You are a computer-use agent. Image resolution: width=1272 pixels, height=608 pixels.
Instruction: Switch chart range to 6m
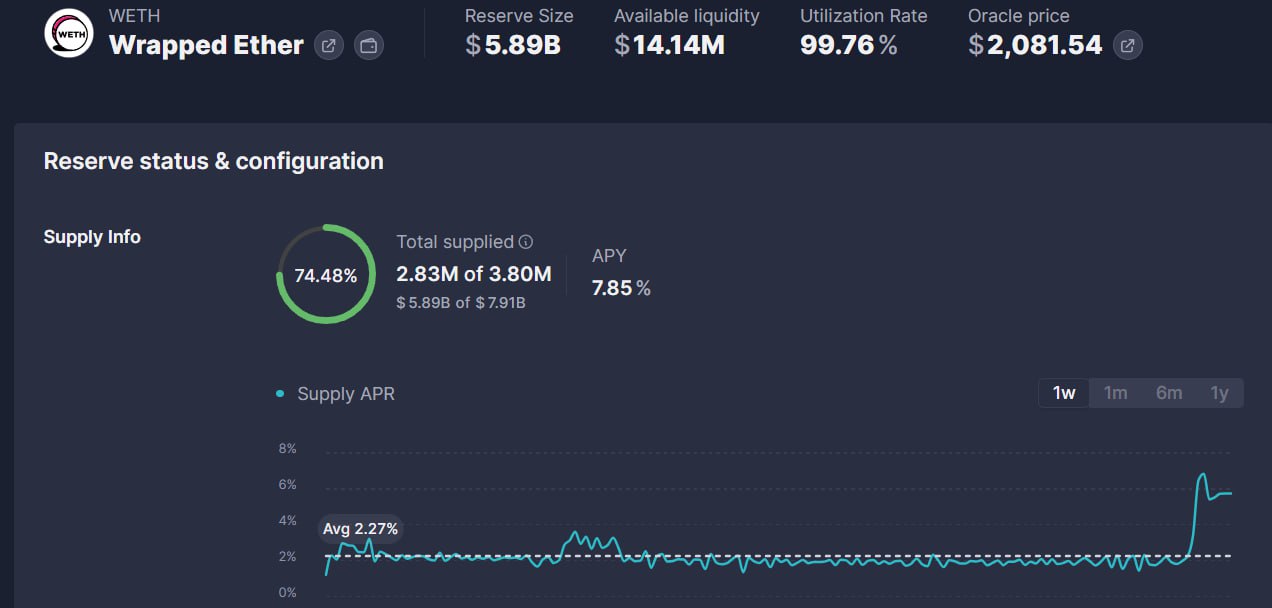(1168, 393)
